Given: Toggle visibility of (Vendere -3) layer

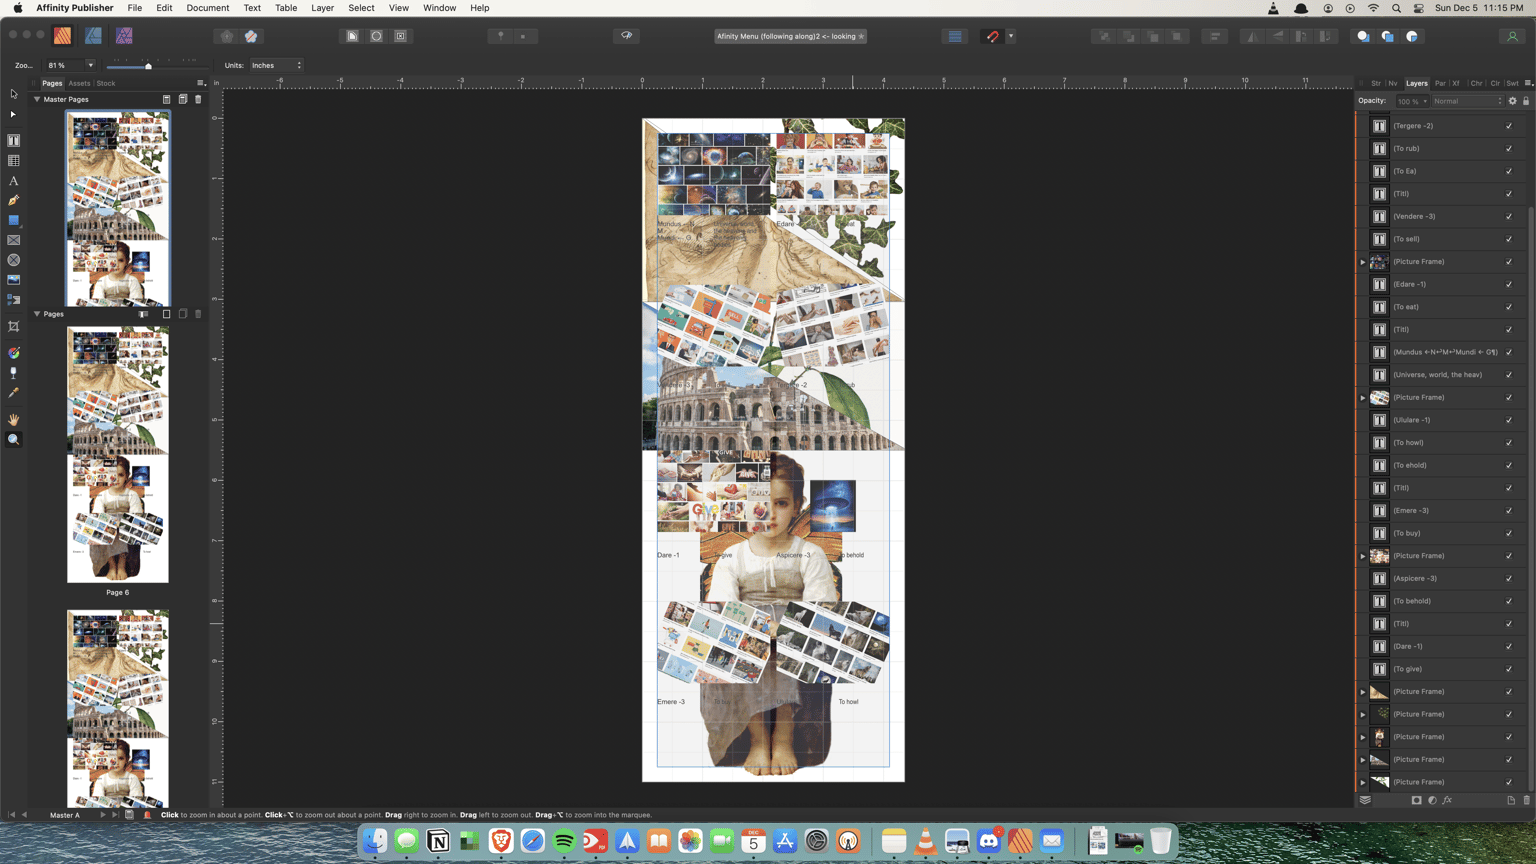Looking at the screenshot, I should pyautogui.click(x=1509, y=217).
